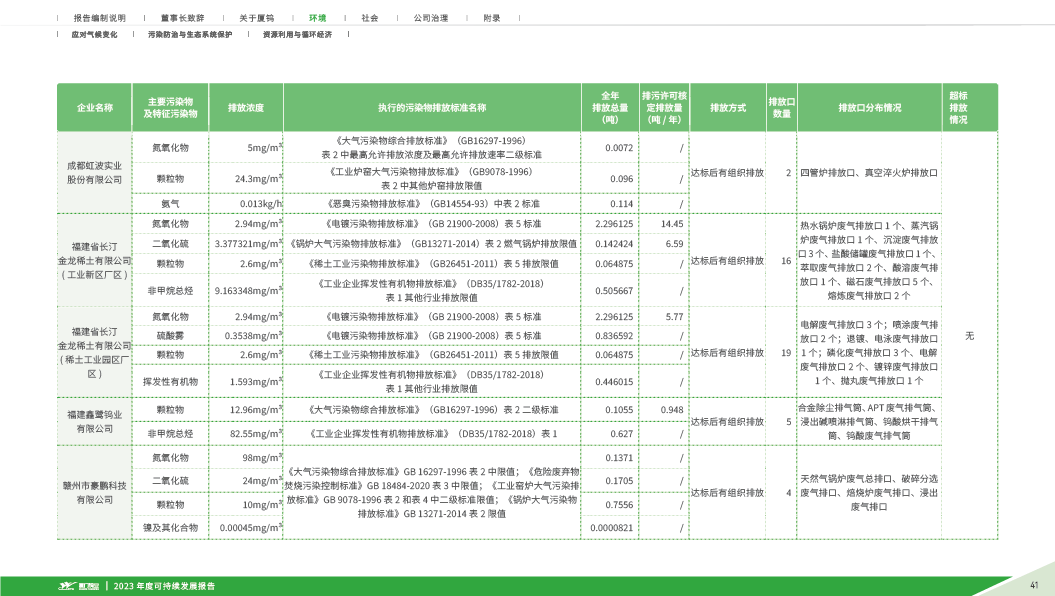Viewport: 1055px width, 596px height.
Task: Select the 赣州市豪鹏科技有限公司 row label
Action: click(x=95, y=492)
